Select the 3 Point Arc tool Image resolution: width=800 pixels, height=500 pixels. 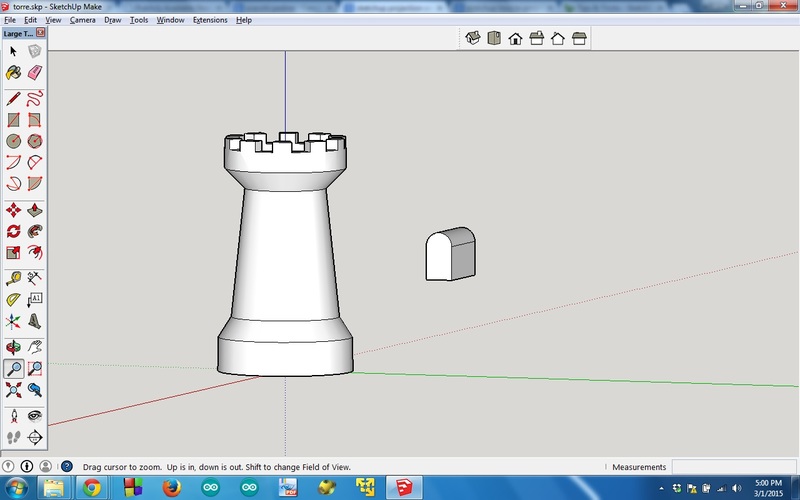(x=13, y=183)
